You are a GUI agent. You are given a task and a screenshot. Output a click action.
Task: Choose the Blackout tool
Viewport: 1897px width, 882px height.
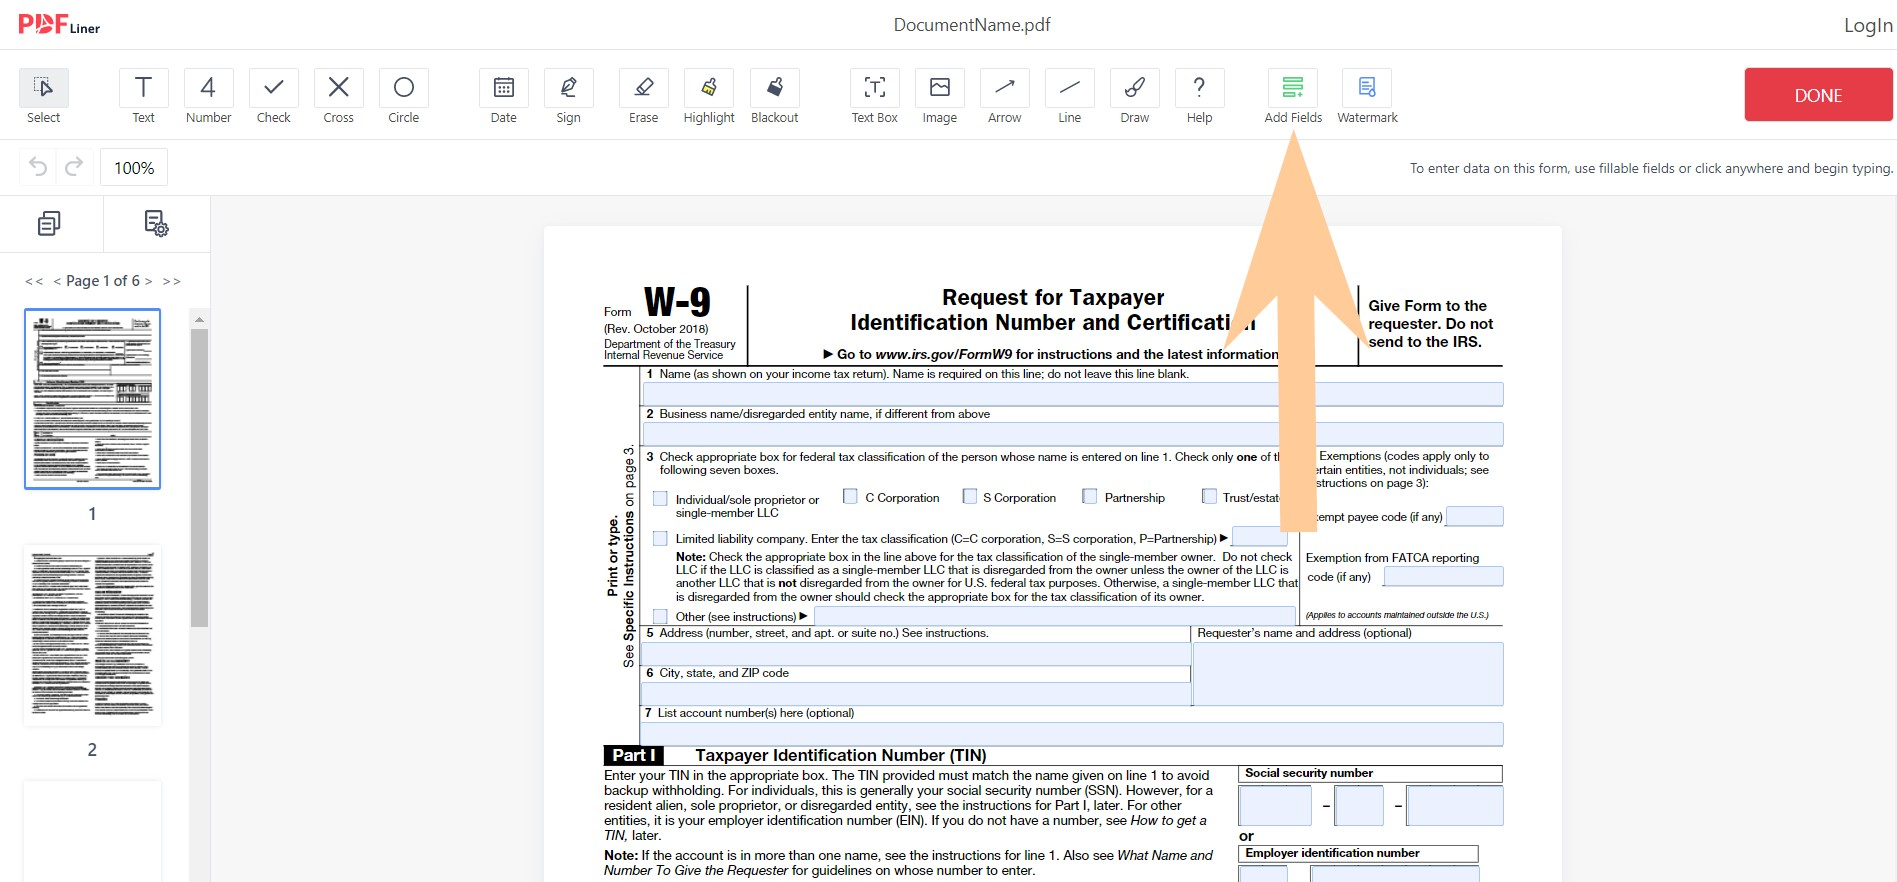[x=775, y=97]
